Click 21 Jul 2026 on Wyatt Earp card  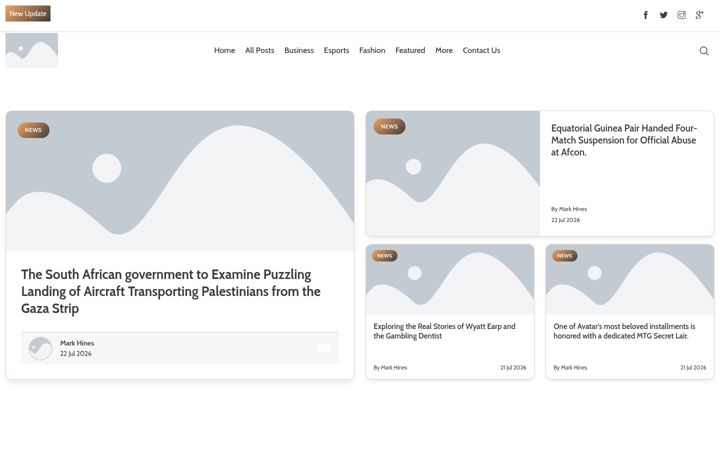(513, 368)
